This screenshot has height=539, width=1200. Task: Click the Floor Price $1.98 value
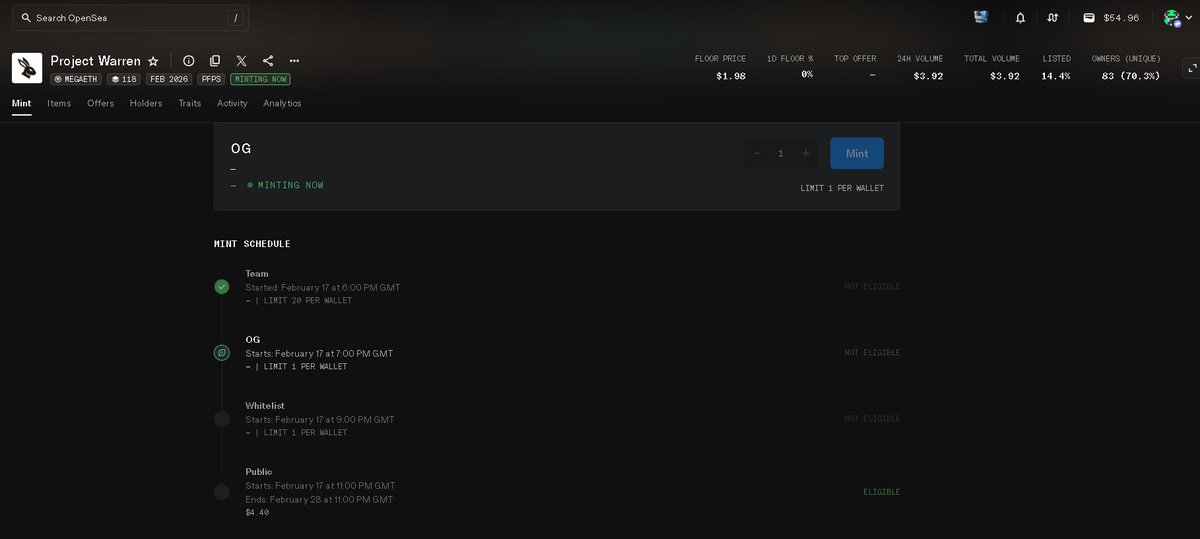coord(731,76)
